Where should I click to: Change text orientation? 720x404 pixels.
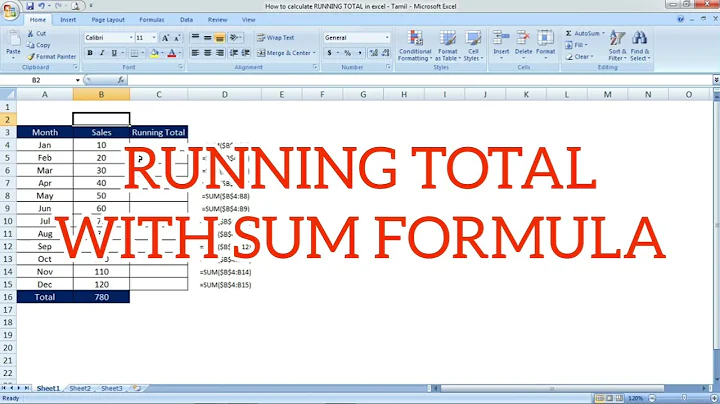[x=235, y=38]
